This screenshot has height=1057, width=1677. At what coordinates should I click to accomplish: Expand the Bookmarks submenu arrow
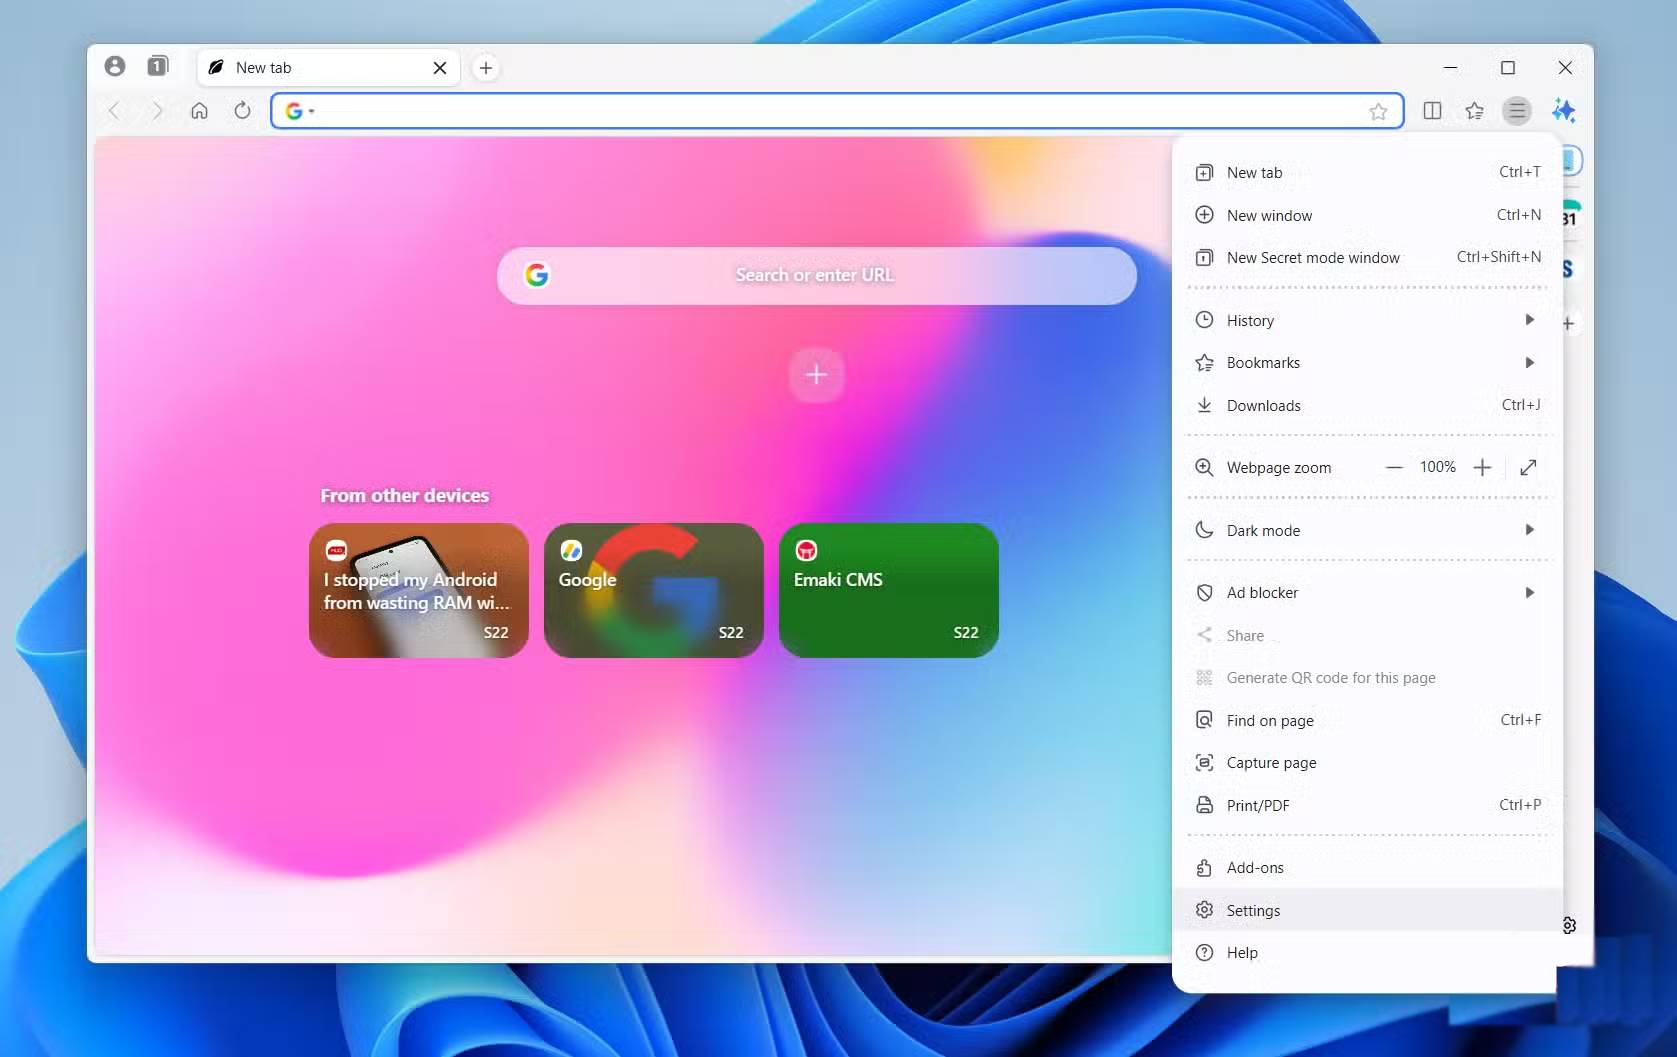point(1529,363)
